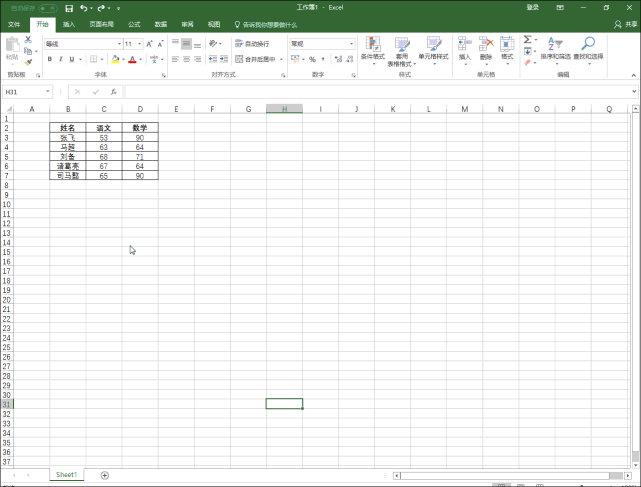
Task: Click the Save icon in quick access toolbar
Action: point(69,8)
